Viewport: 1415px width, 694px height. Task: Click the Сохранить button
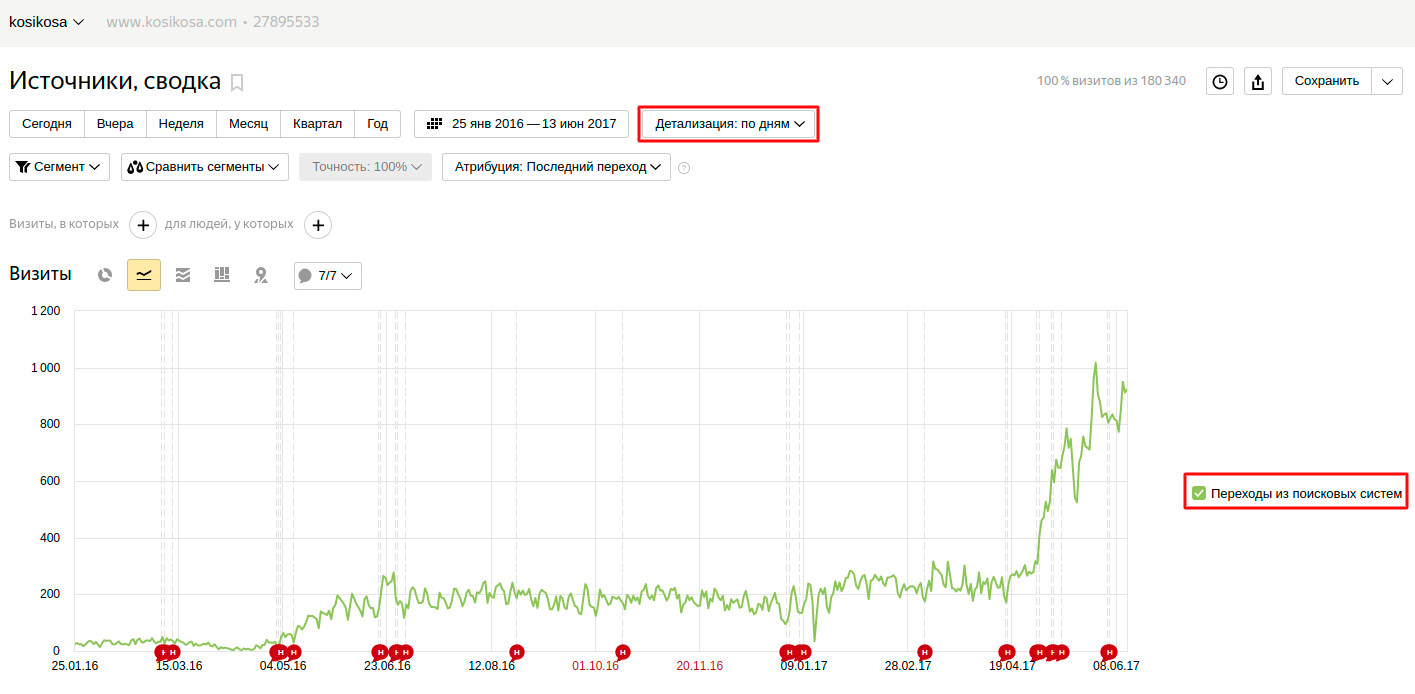click(1326, 81)
